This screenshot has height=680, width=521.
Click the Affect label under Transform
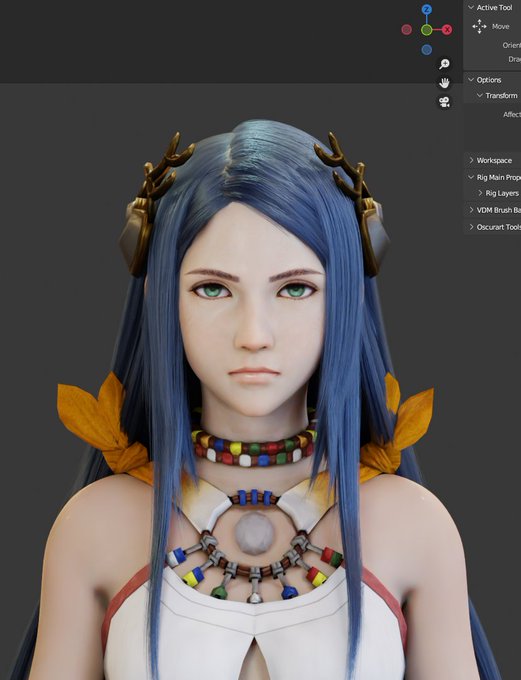(x=512, y=114)
